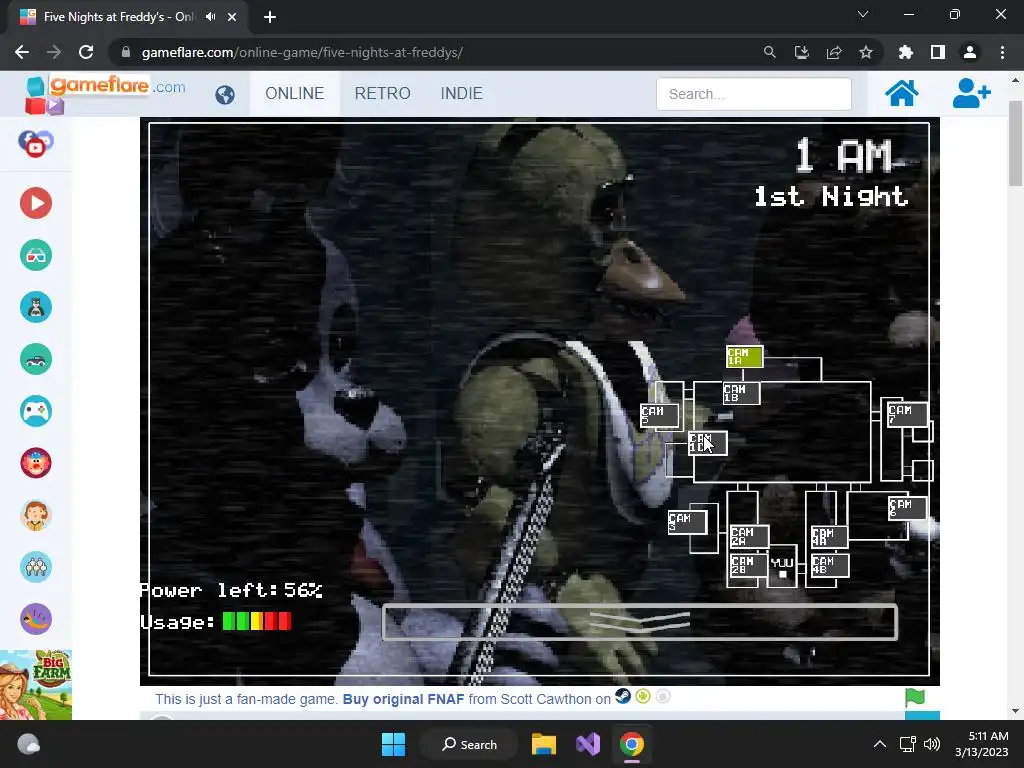Open the 3D glasses games category
1024x768 pixels.
[36, 255]
